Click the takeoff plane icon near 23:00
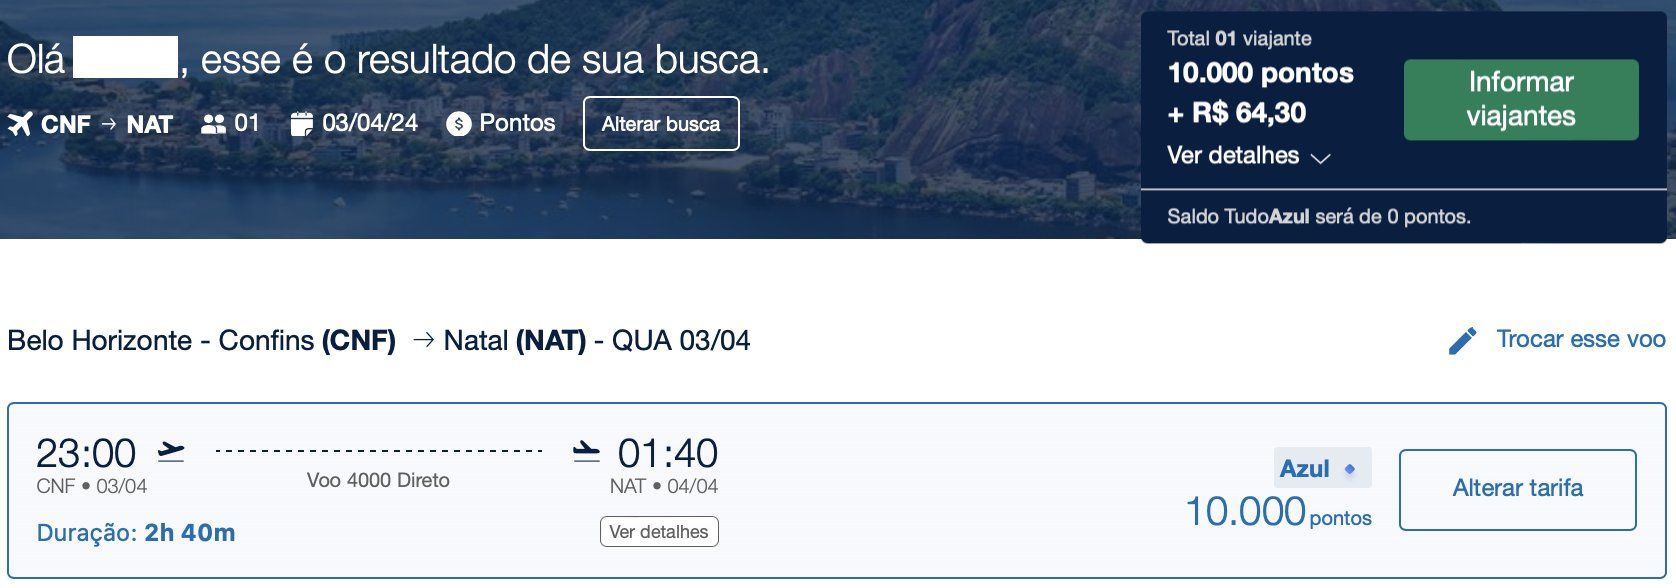Image resolution: width=1676 pixels, height=588 pixels. (x=172, y=452)
